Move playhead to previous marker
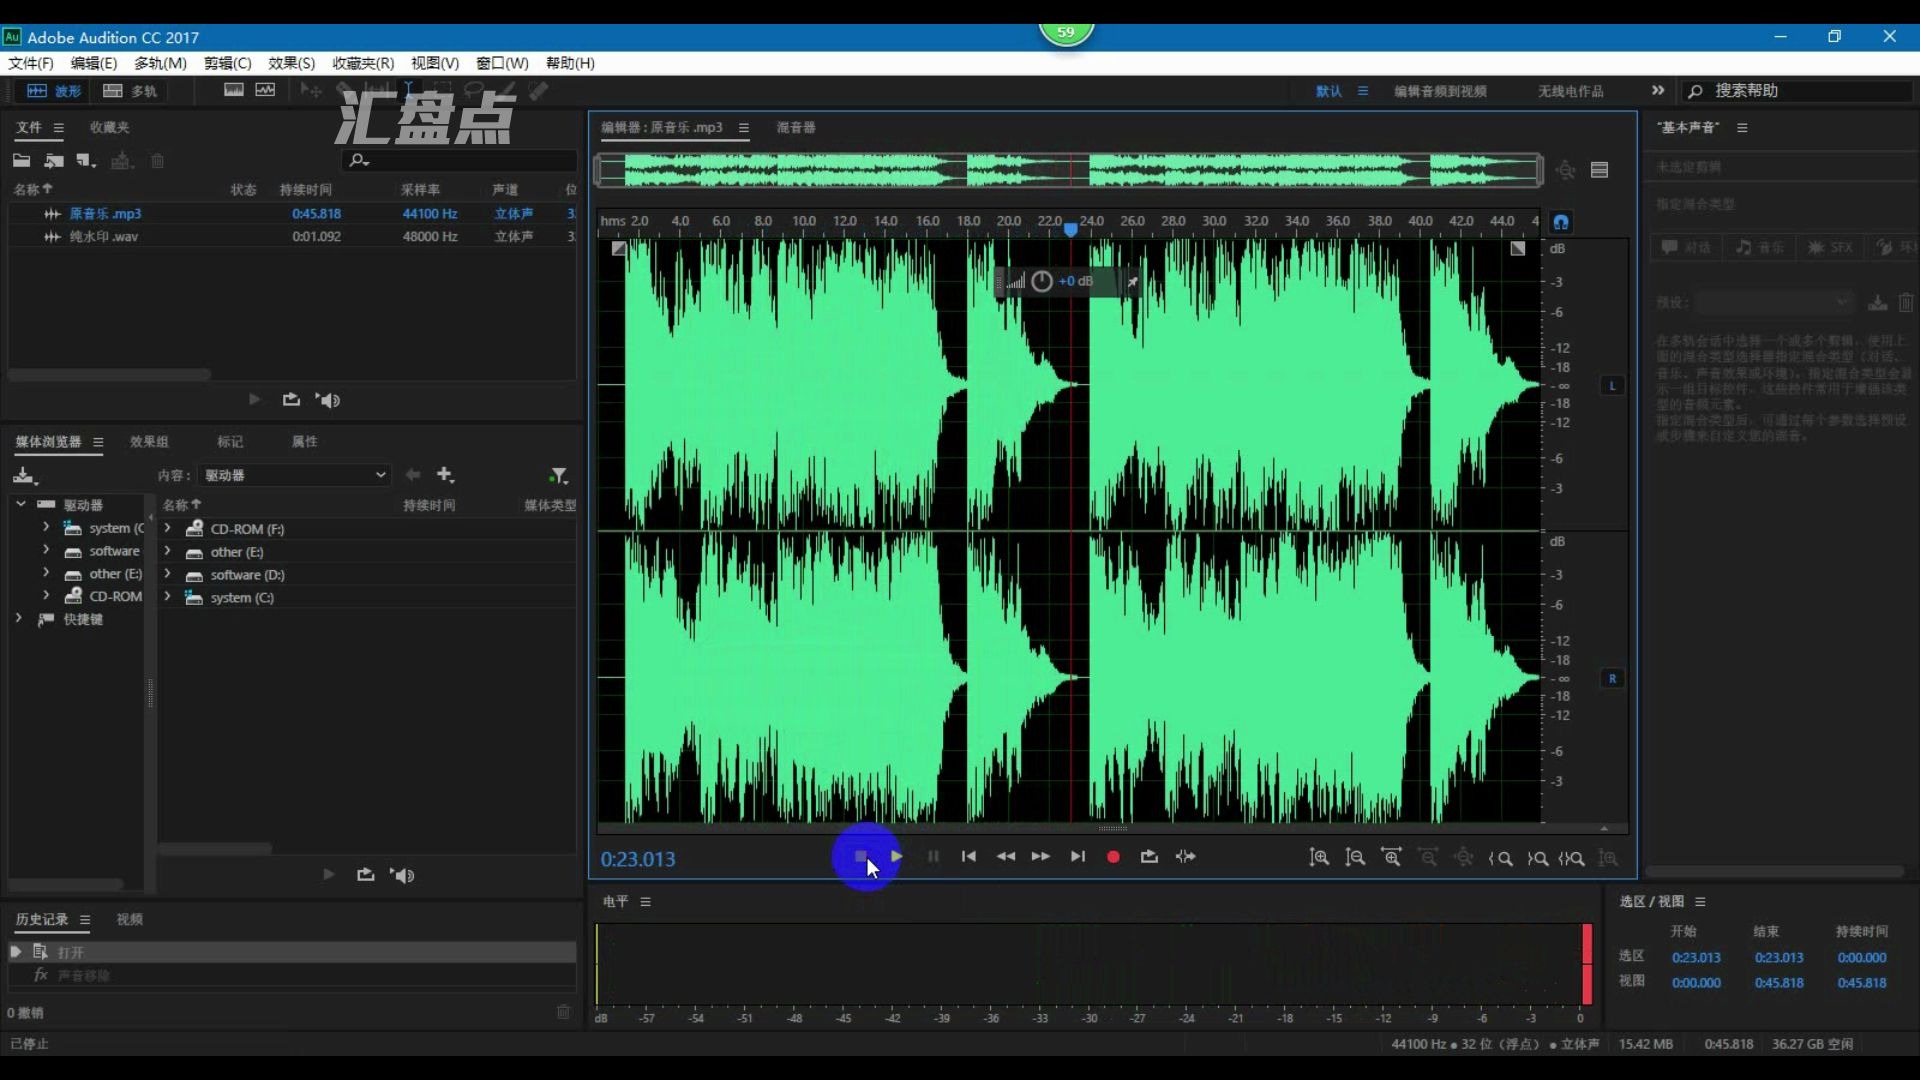 (x=969, y=857)
